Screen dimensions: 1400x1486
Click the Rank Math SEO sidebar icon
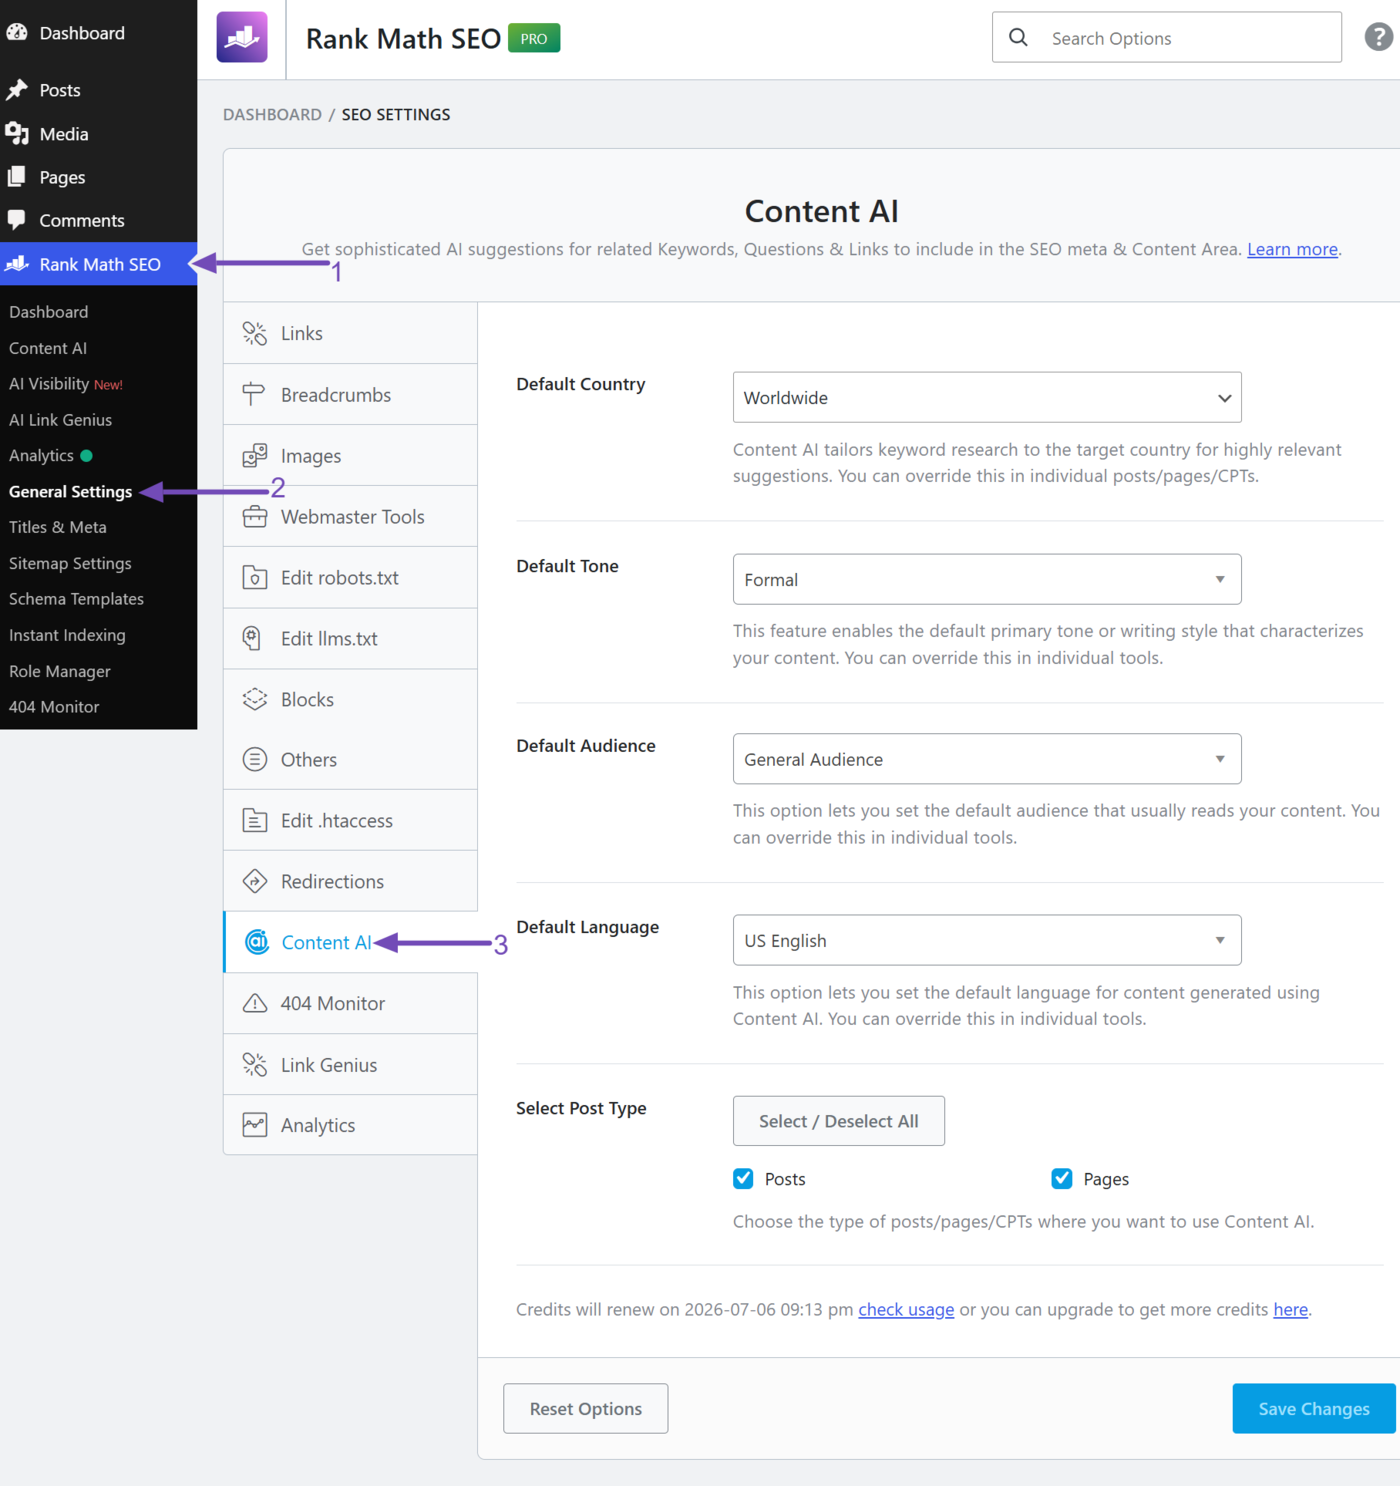[x=17, y=263]
